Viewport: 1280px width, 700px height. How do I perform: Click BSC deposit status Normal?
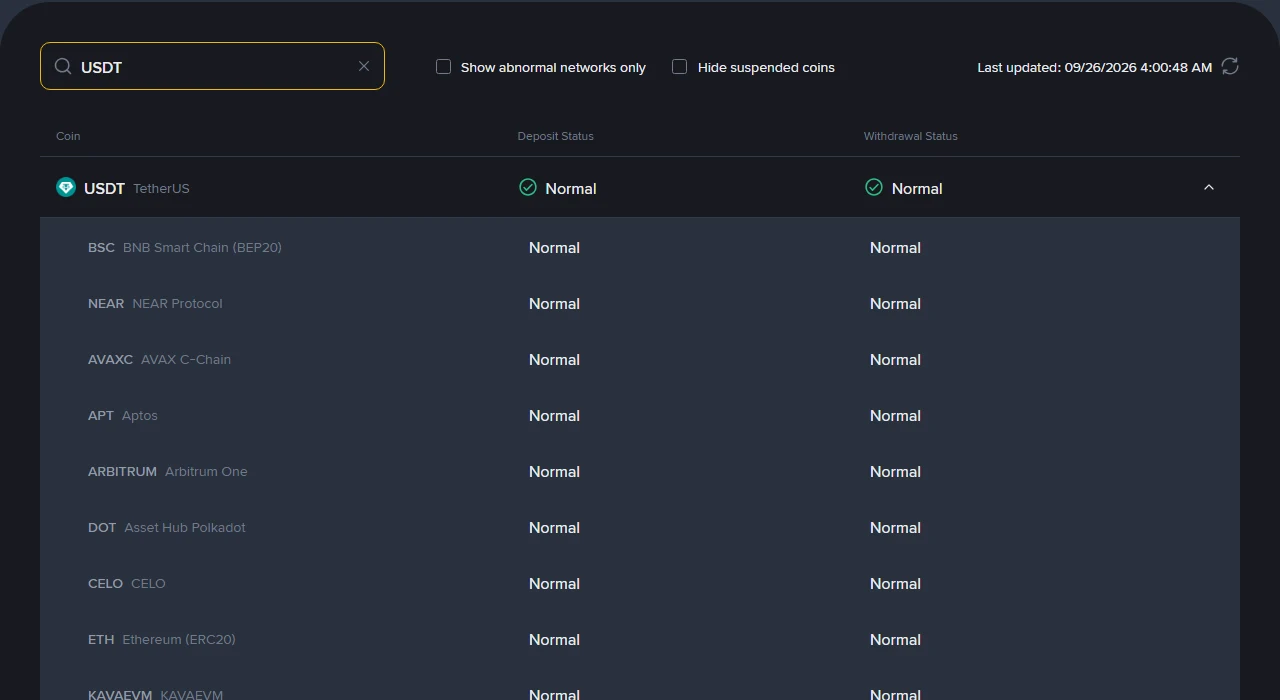(x=554, y=247)
